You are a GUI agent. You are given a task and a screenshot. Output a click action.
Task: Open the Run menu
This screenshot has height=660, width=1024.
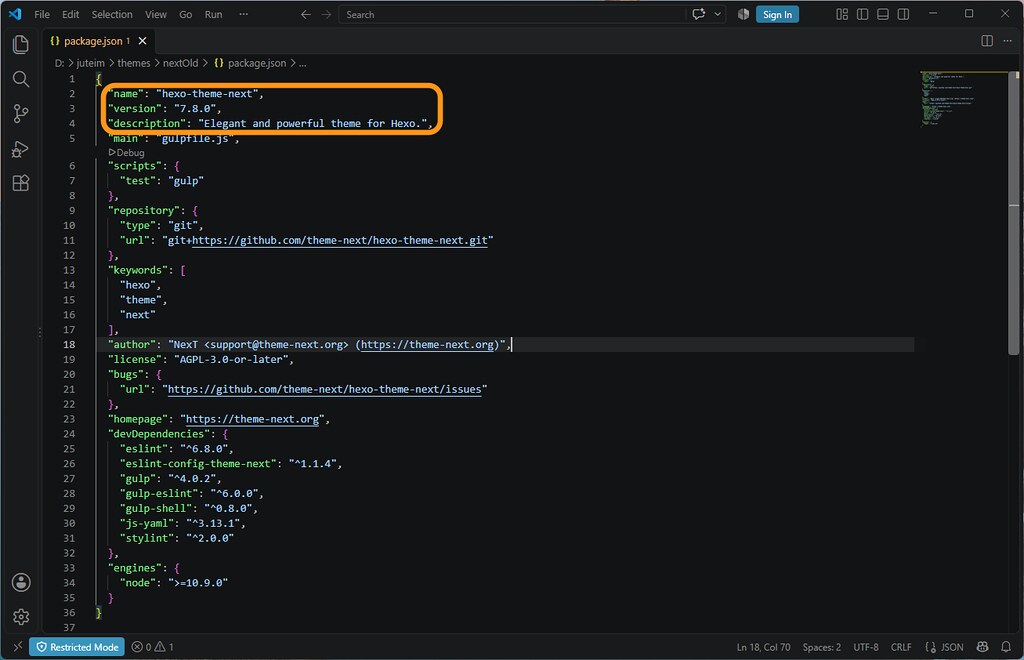(214, 14)
